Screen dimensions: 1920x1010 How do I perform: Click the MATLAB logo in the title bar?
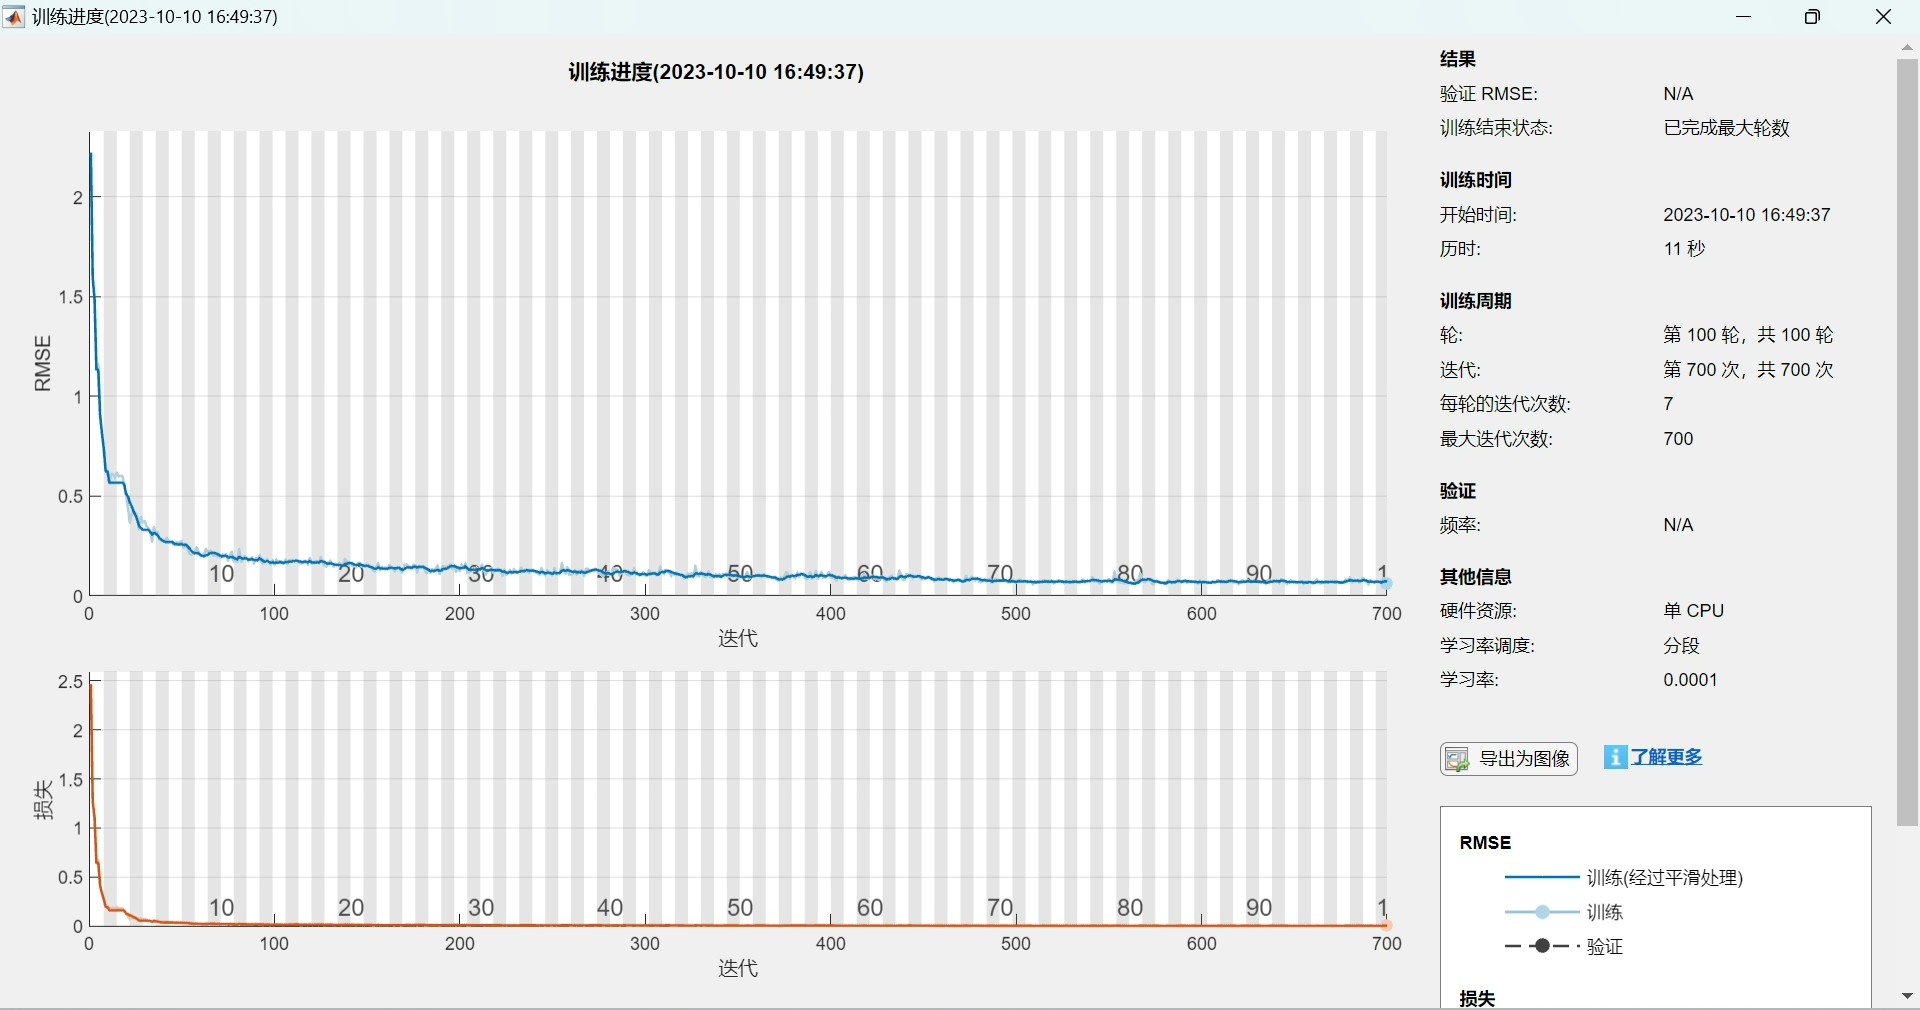coord(14,16)
